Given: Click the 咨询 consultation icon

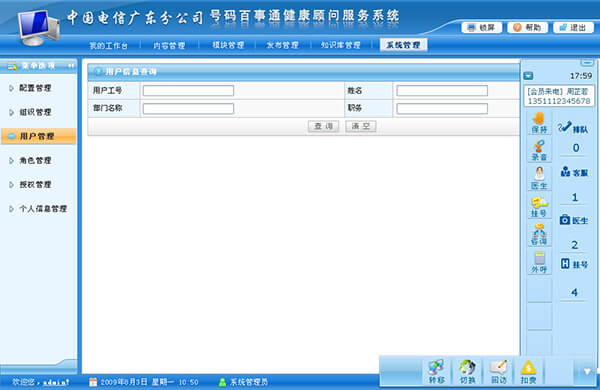Looking at the screenshot, I should pyautogui.click(x=539, y=234).
